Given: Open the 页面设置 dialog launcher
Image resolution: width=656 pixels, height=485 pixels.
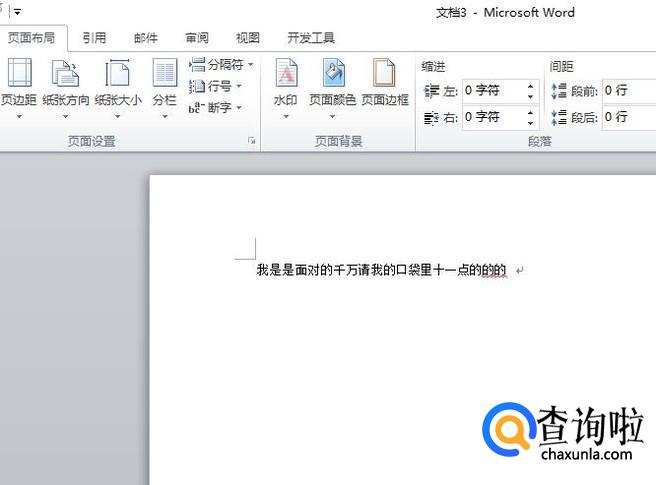Looking at the screenshot, I should tap(251, 141).
